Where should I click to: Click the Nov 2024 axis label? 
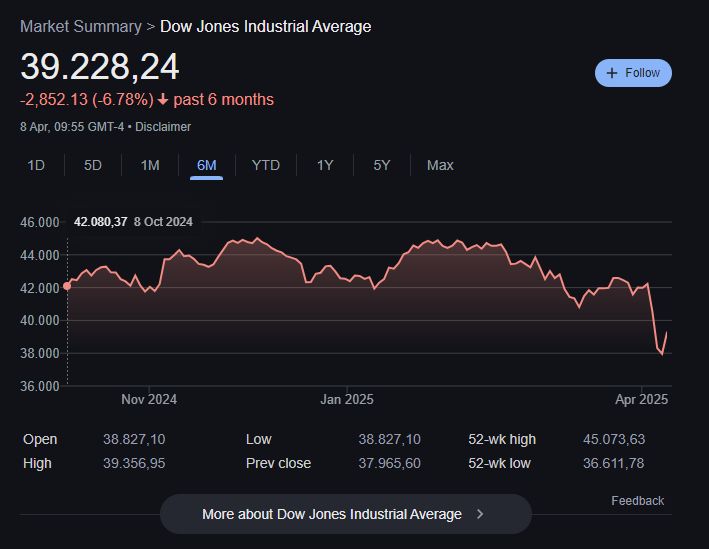coord(149,400)
